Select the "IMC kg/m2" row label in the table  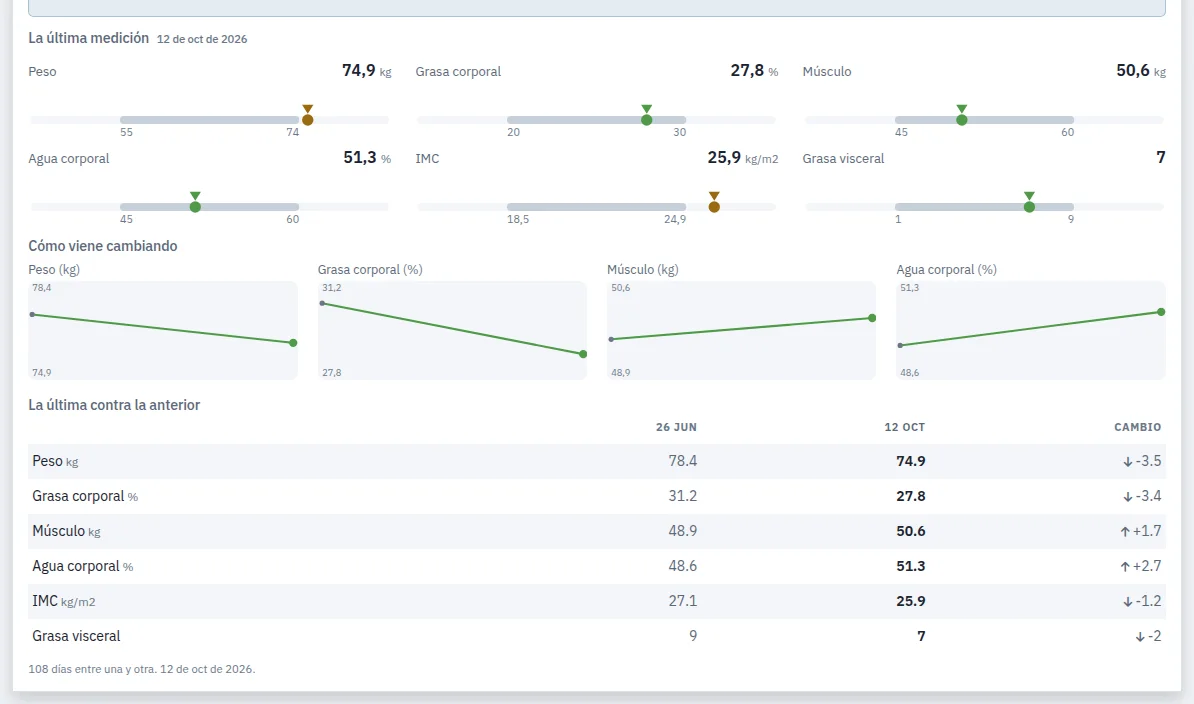(64, 601)
